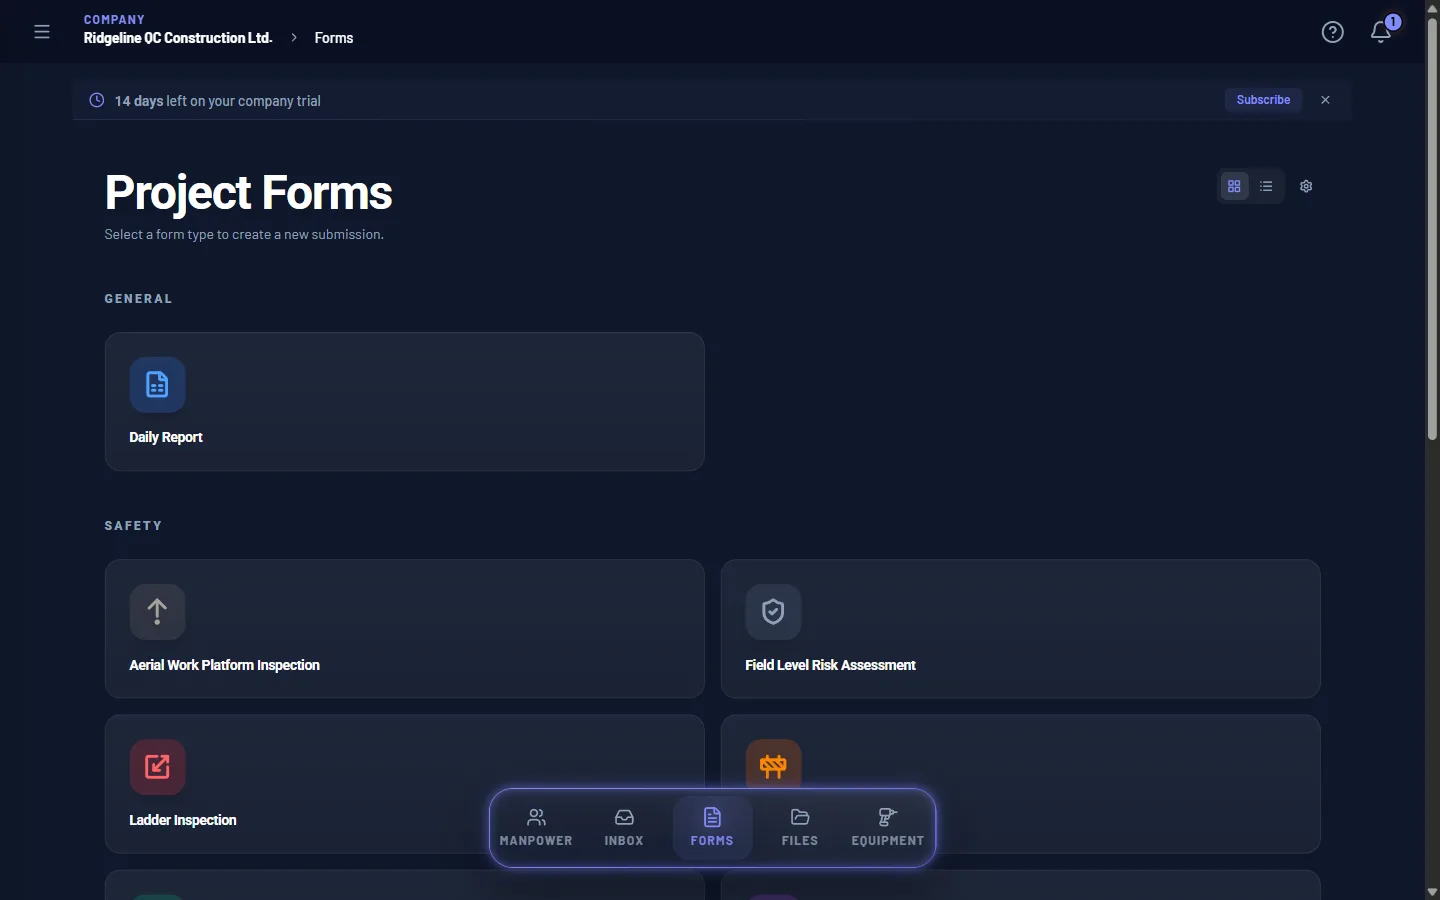Click the Field Level Risk shield icon
The image size is (1440, 900).
pyautogui.click(x=773, y=612)
